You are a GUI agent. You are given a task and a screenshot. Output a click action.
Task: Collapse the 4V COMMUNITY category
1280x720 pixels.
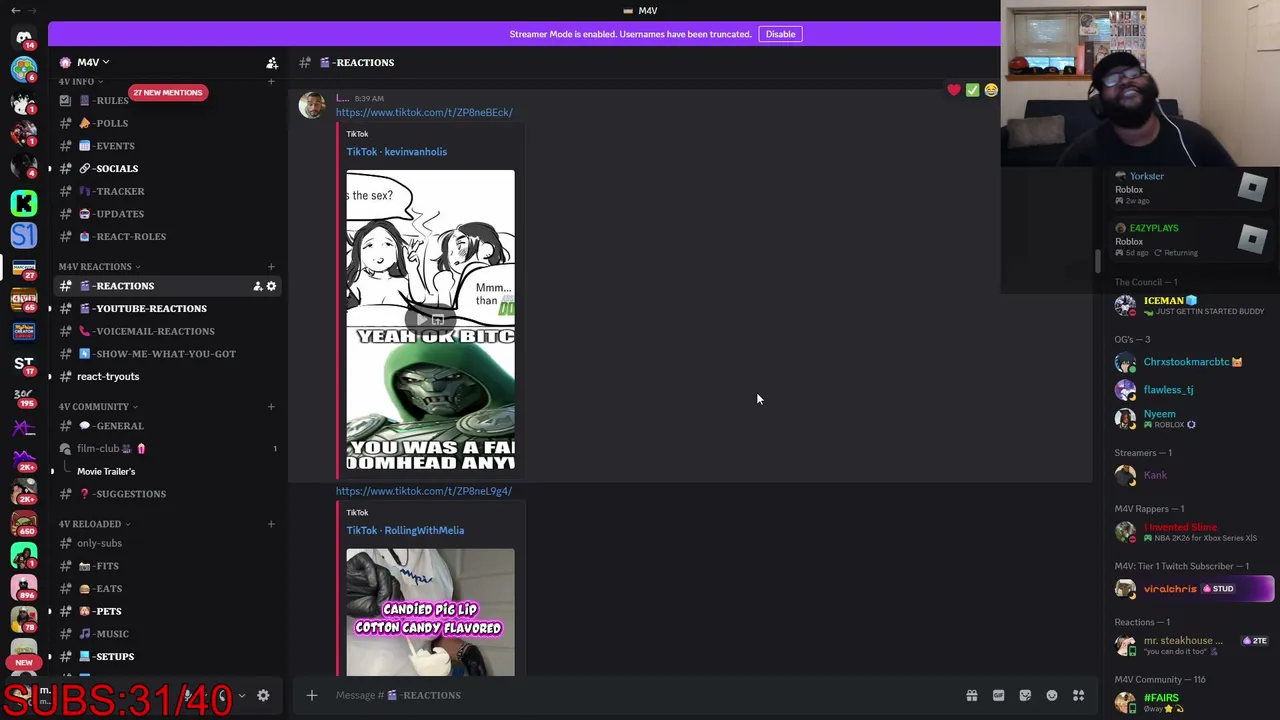pyautogui.click(x=98, y=406)
